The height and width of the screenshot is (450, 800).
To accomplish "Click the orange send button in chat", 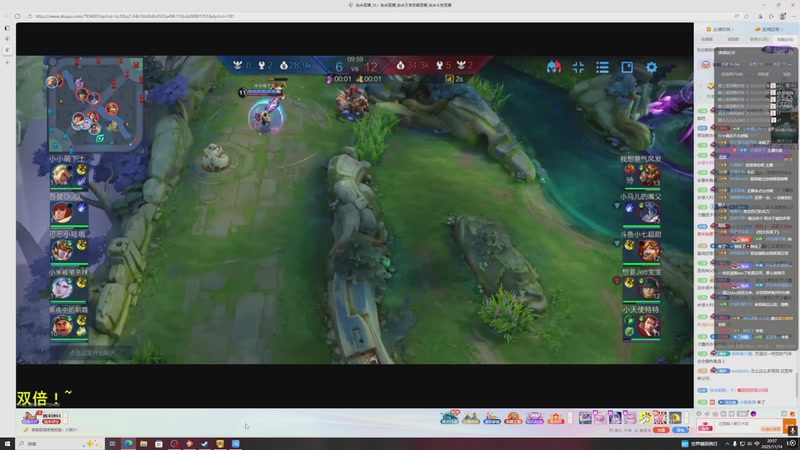I will 790,425.
